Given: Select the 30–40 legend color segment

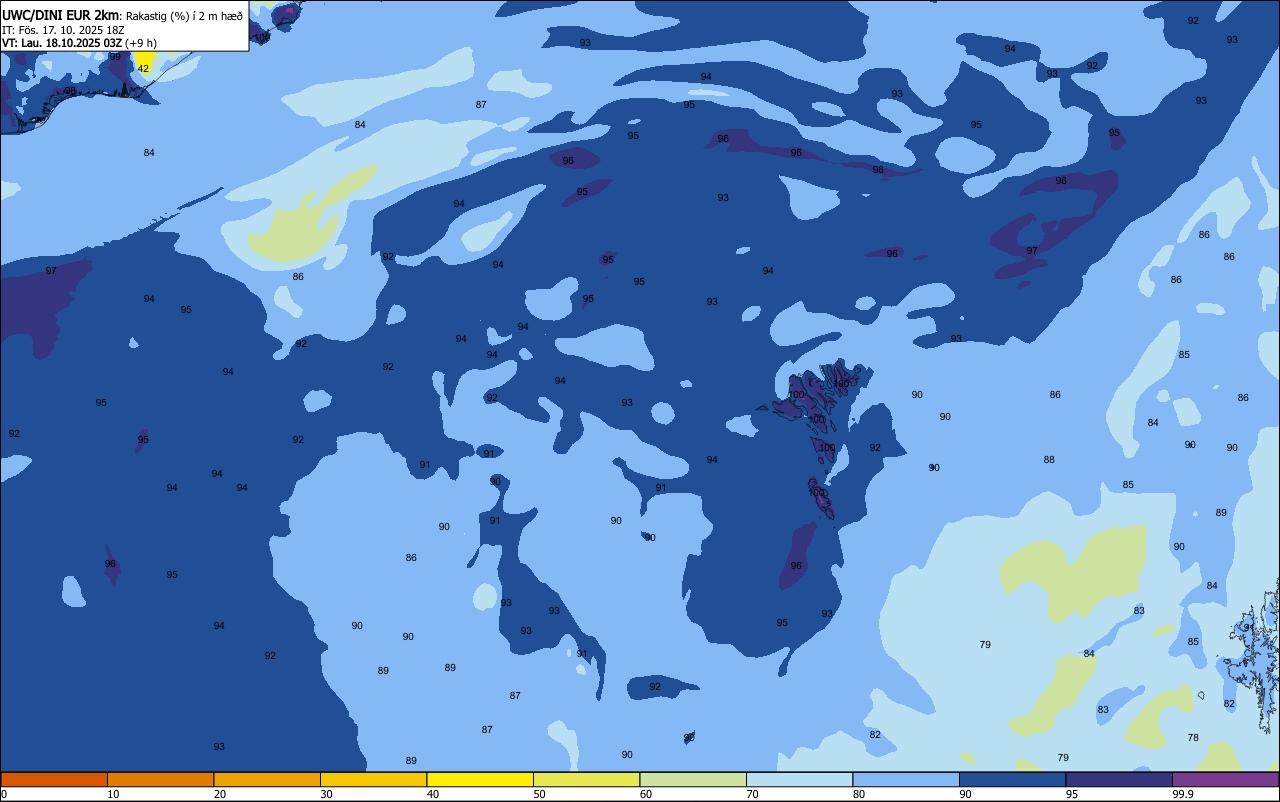Looking at the screenshot, I should click(373, 779).
